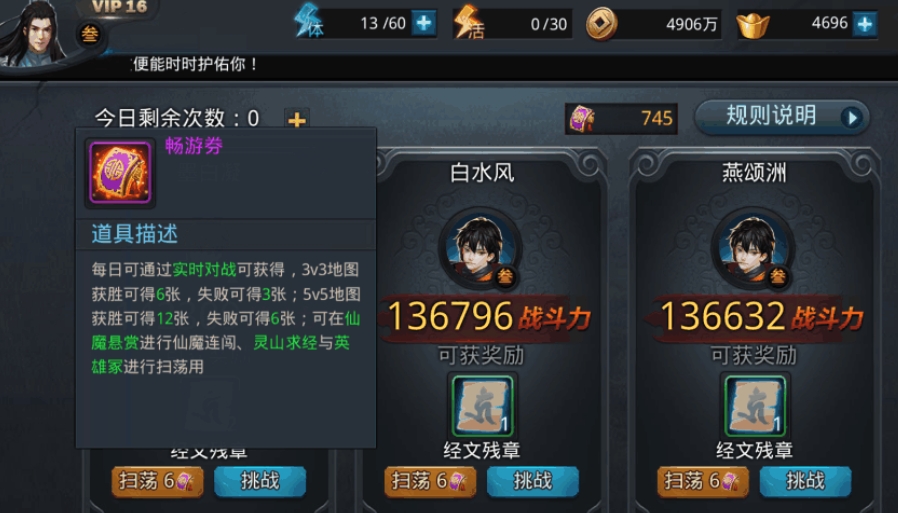Sweep 白水风 with the 扫荡 6 button
The width and height of the screenshot is (898, 513).
[x=430, y=482]
